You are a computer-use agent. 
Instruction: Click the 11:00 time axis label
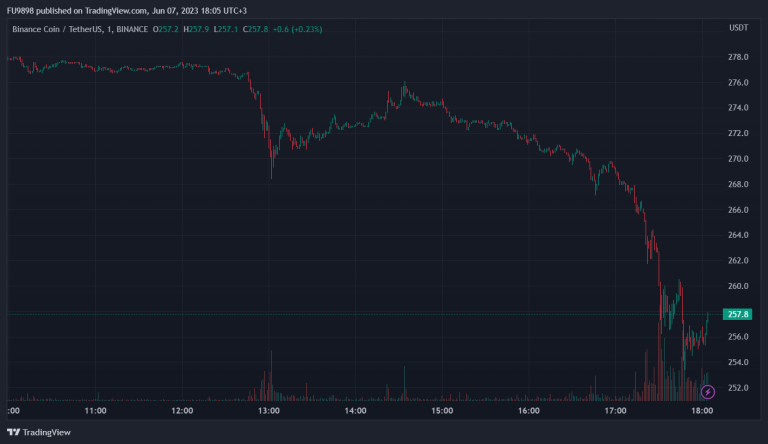tap(95, 410)
